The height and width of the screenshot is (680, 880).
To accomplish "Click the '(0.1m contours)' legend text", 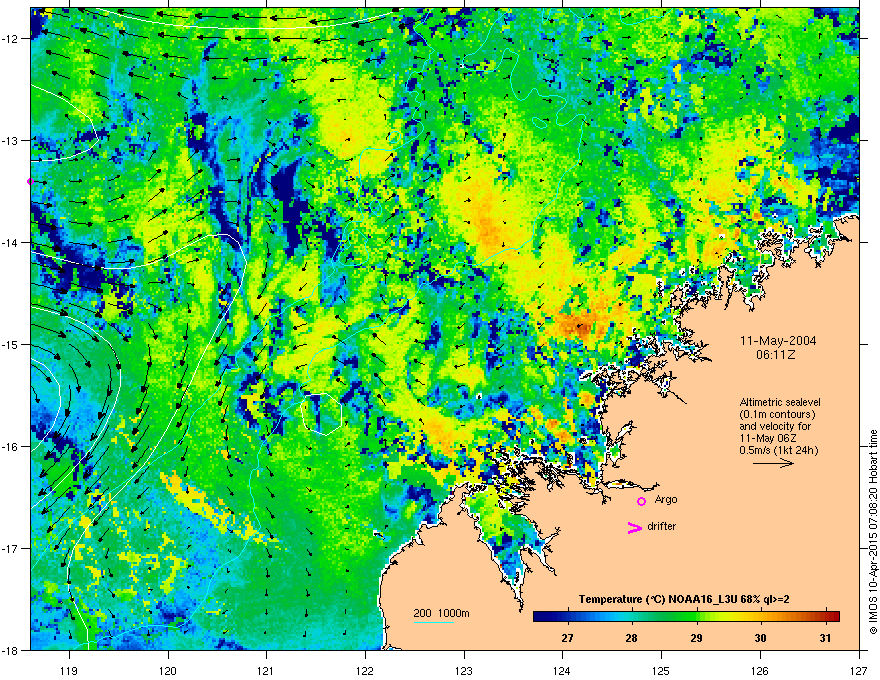I will coord(777,415).
